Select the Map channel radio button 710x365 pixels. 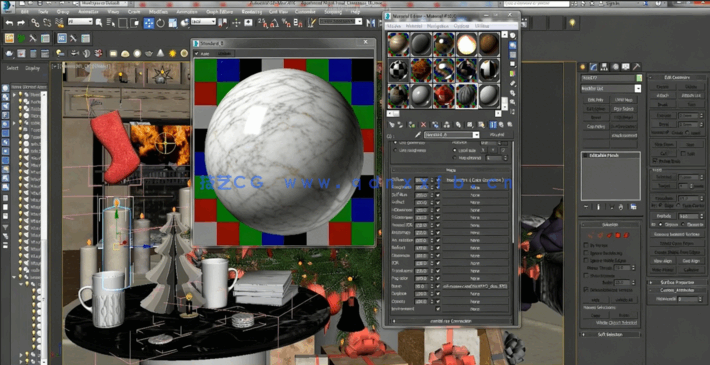pyautogui.click(x=455, y=158)
